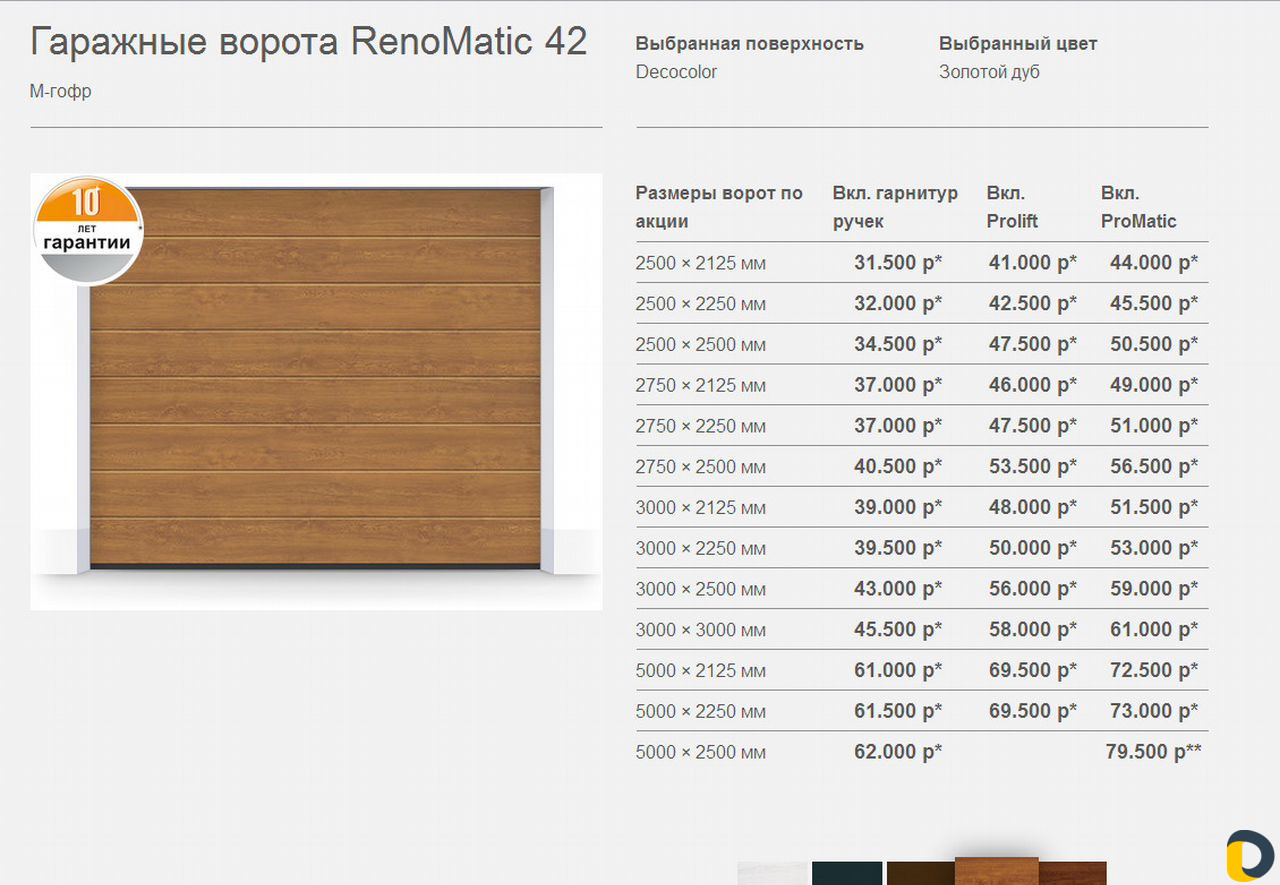Screen dimensions: 1280x885
Task: Click the '3000 × 3000 мм' size row
Action: pyautogui.click(x=922, y=630)
